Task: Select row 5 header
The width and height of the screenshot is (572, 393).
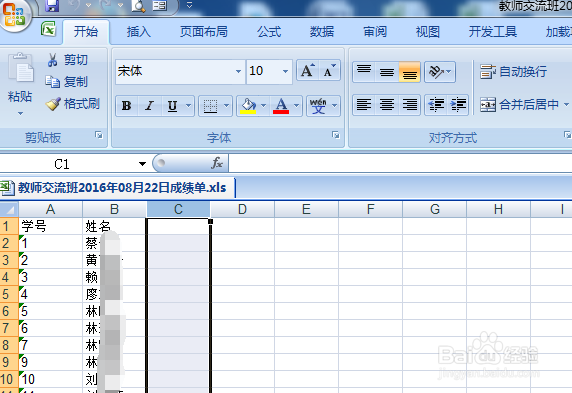Action: pyautogui.click(x=9, y=294)
